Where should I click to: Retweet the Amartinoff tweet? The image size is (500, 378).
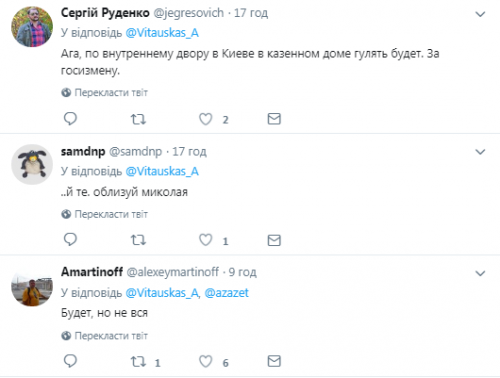[x=138, y=361]
